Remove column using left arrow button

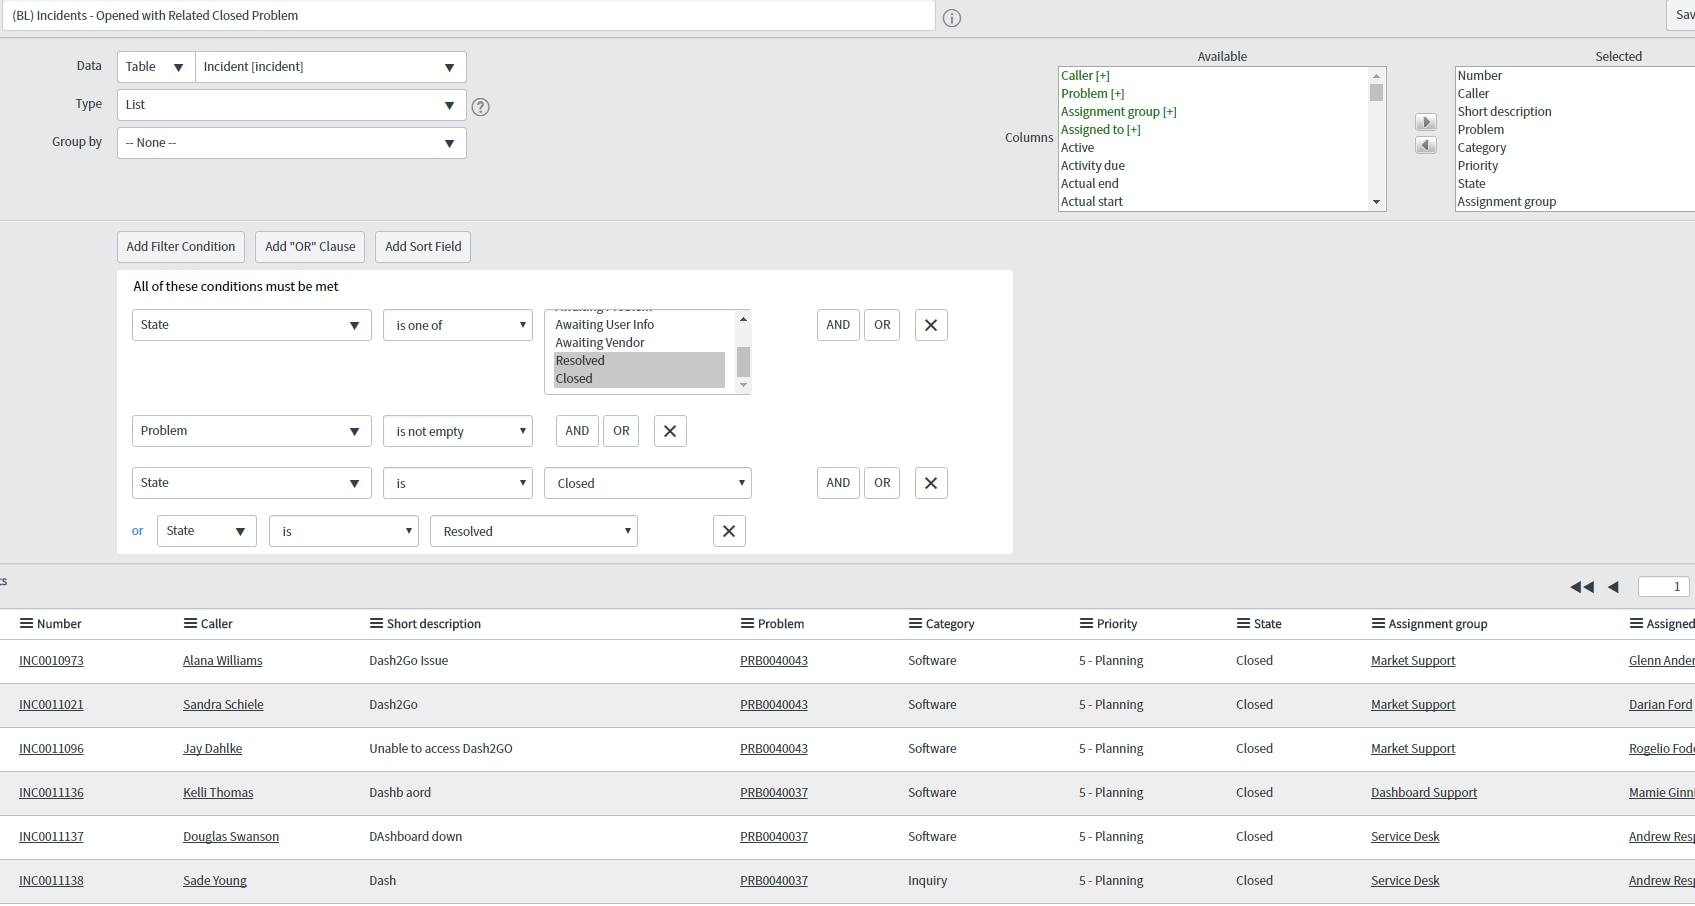coord(1426,146)
